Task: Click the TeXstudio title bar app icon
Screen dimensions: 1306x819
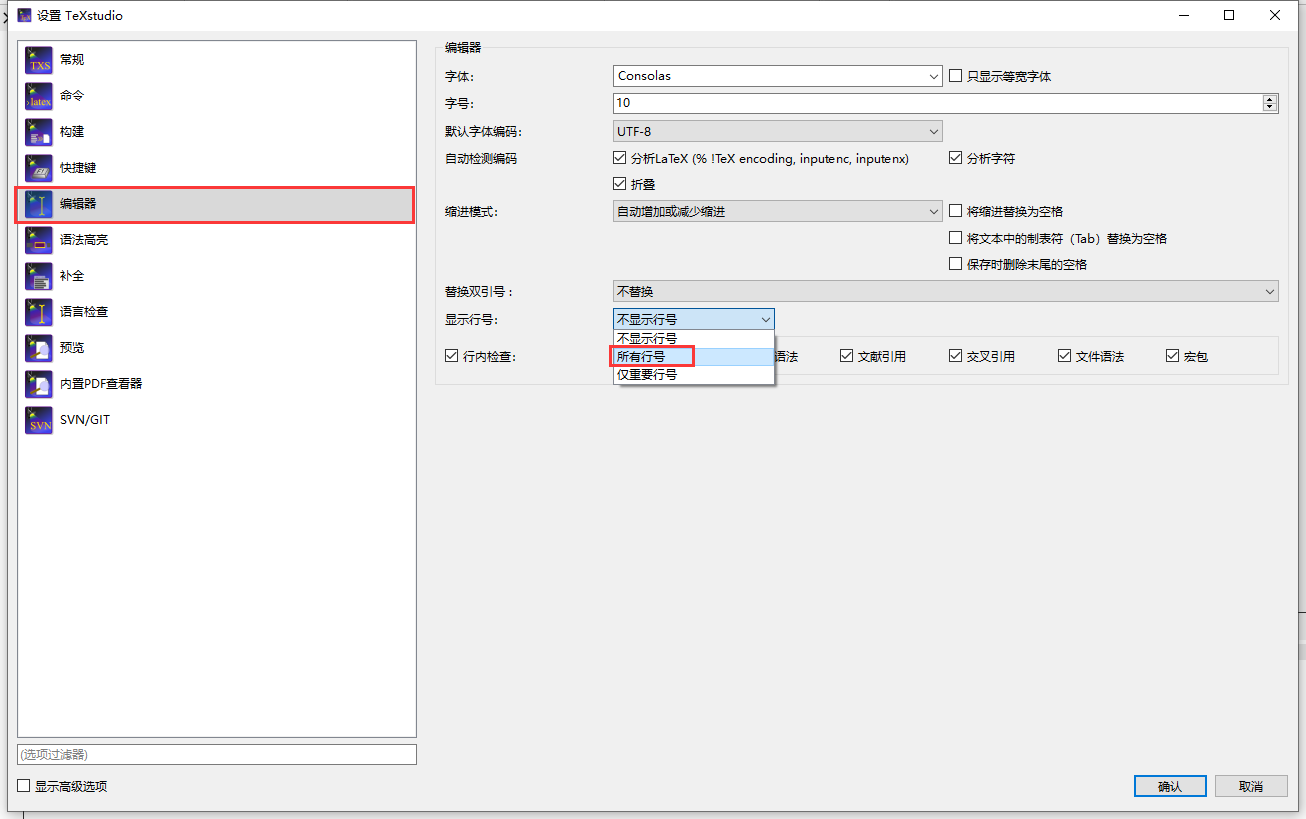Action: (x=25, y=15)
